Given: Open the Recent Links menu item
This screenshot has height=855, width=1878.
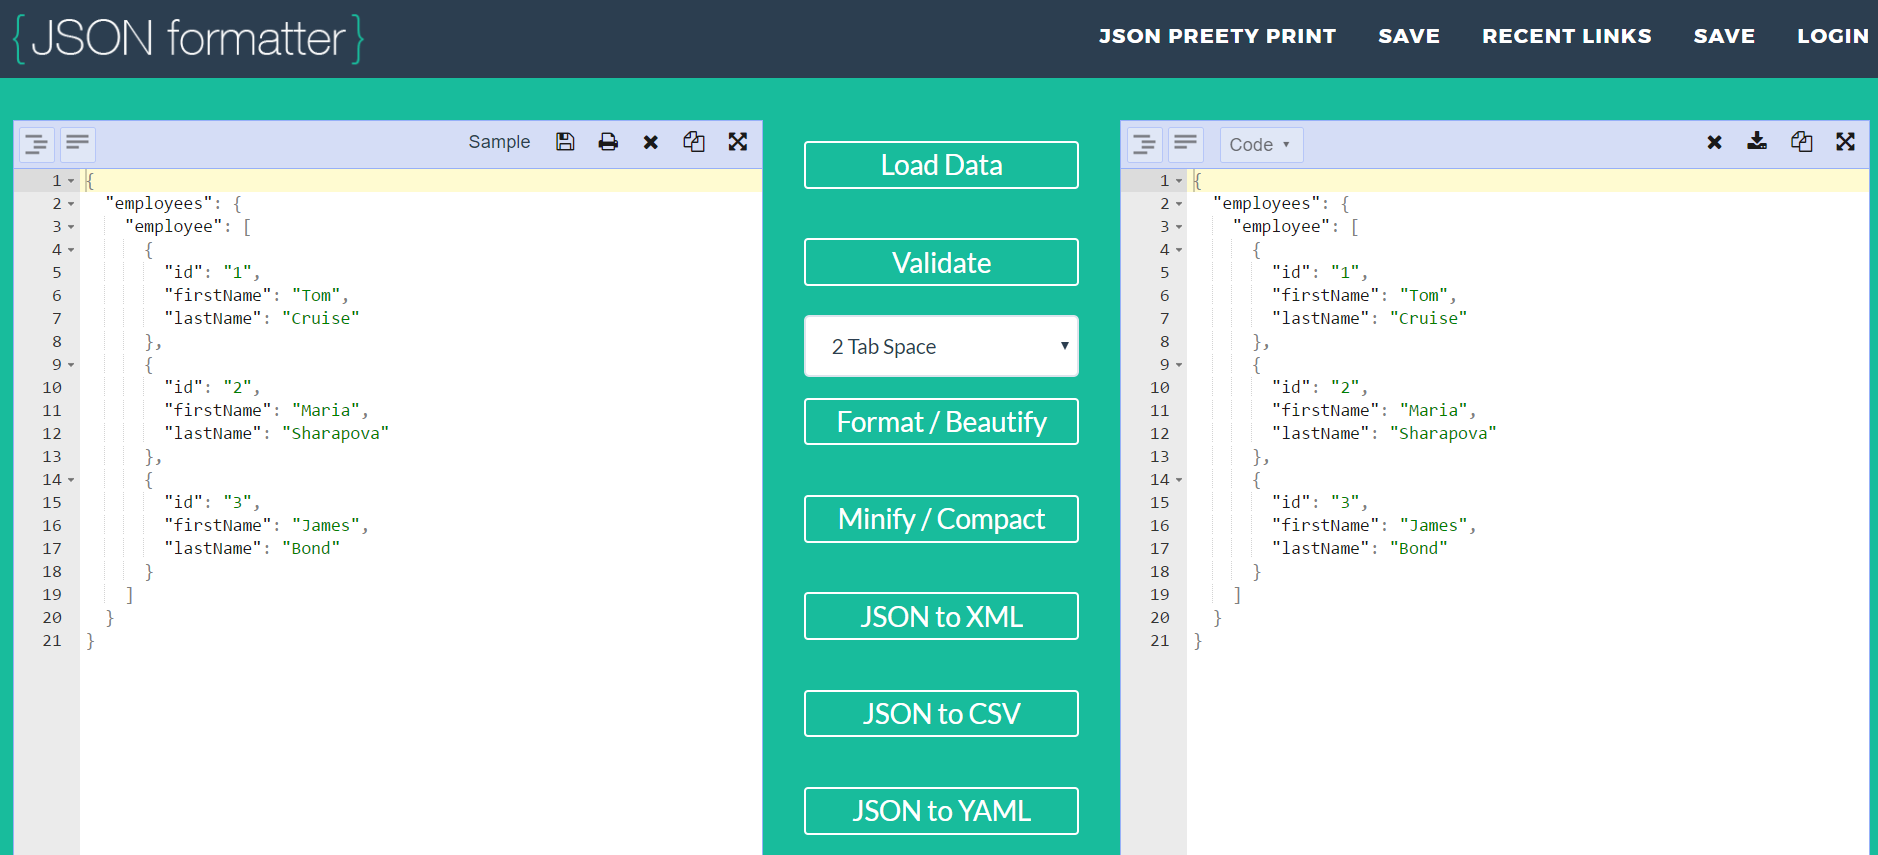Looking at the screenshot, I should (x=1566, y=36).
